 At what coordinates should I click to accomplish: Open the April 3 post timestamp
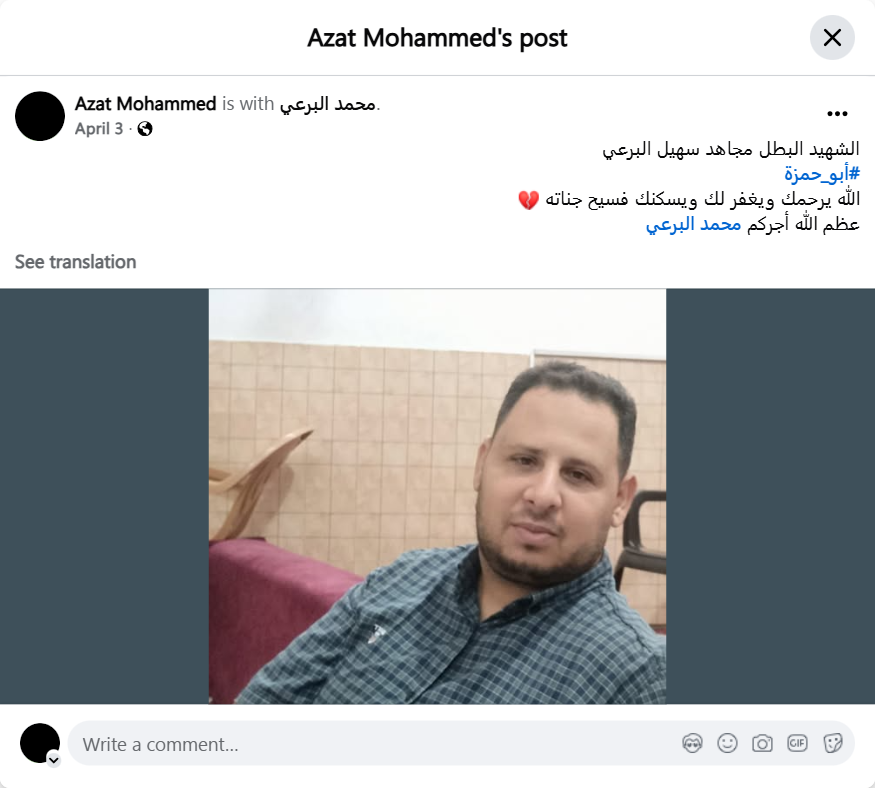(99, 129)
